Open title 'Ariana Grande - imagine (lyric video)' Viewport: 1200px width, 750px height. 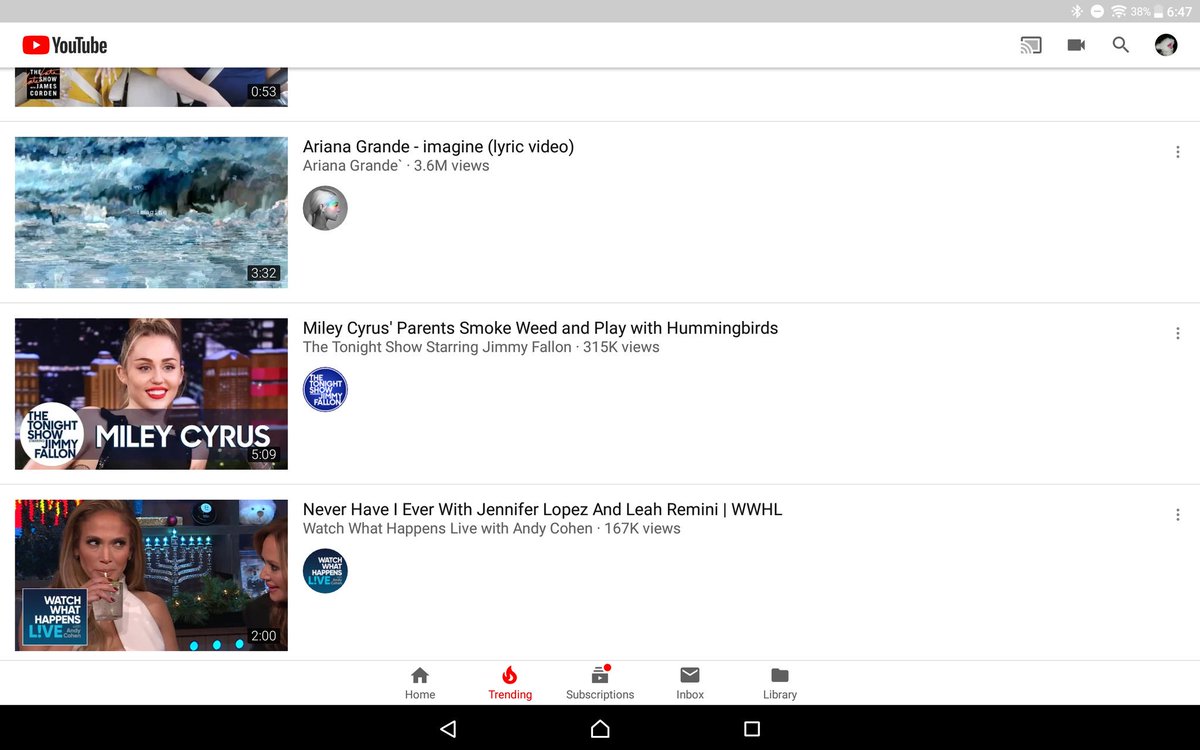(x=438, y=147)
